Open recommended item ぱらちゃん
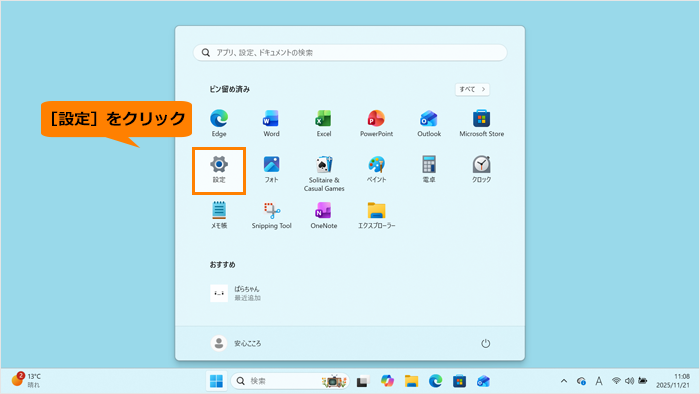The height and width of the screenshot is (394, 700). click(x=236, y=293)
